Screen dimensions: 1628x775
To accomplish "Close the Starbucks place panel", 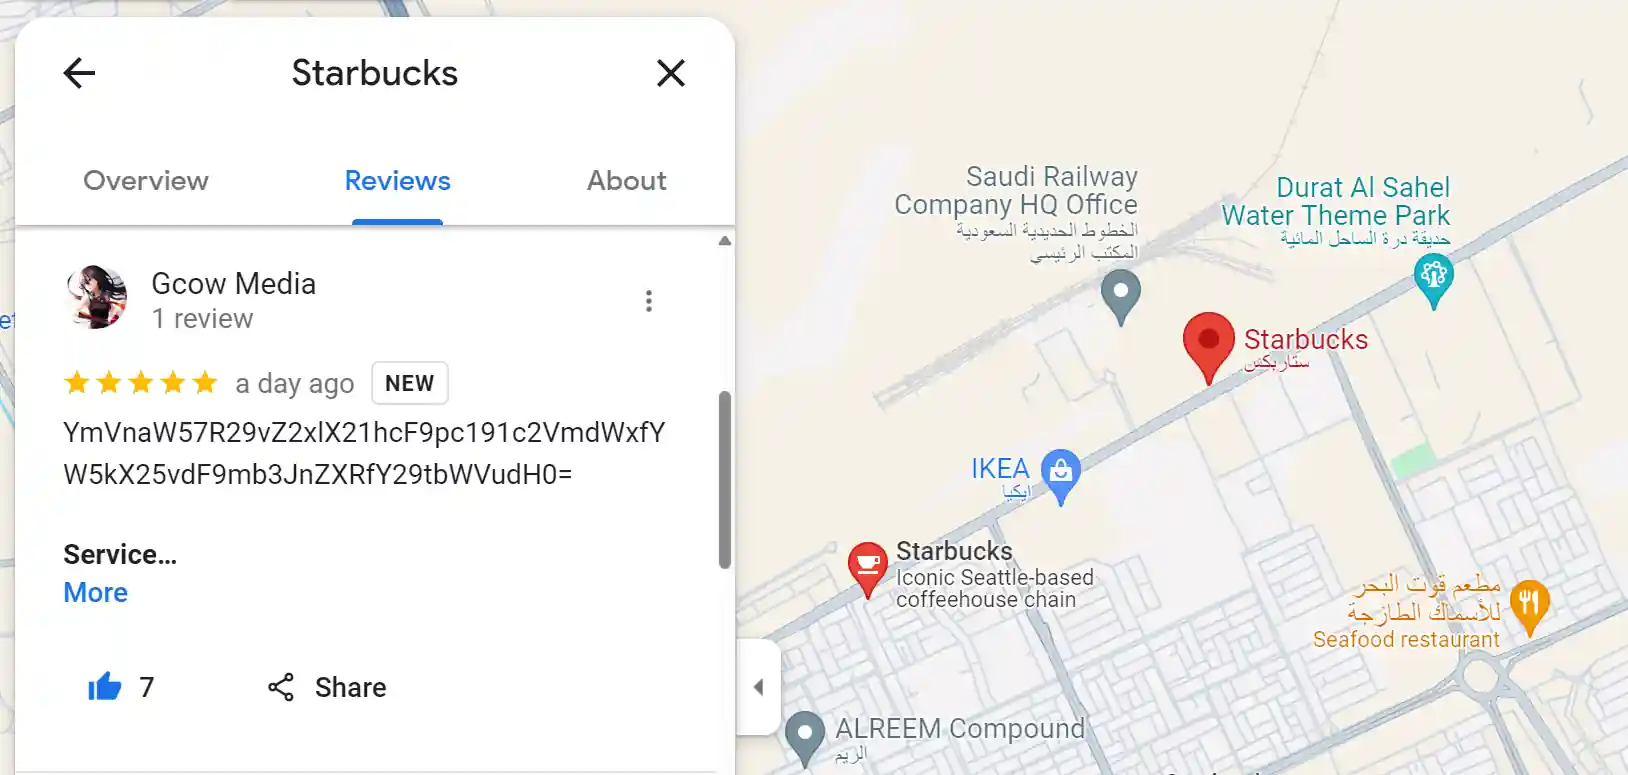I will 671,73.
